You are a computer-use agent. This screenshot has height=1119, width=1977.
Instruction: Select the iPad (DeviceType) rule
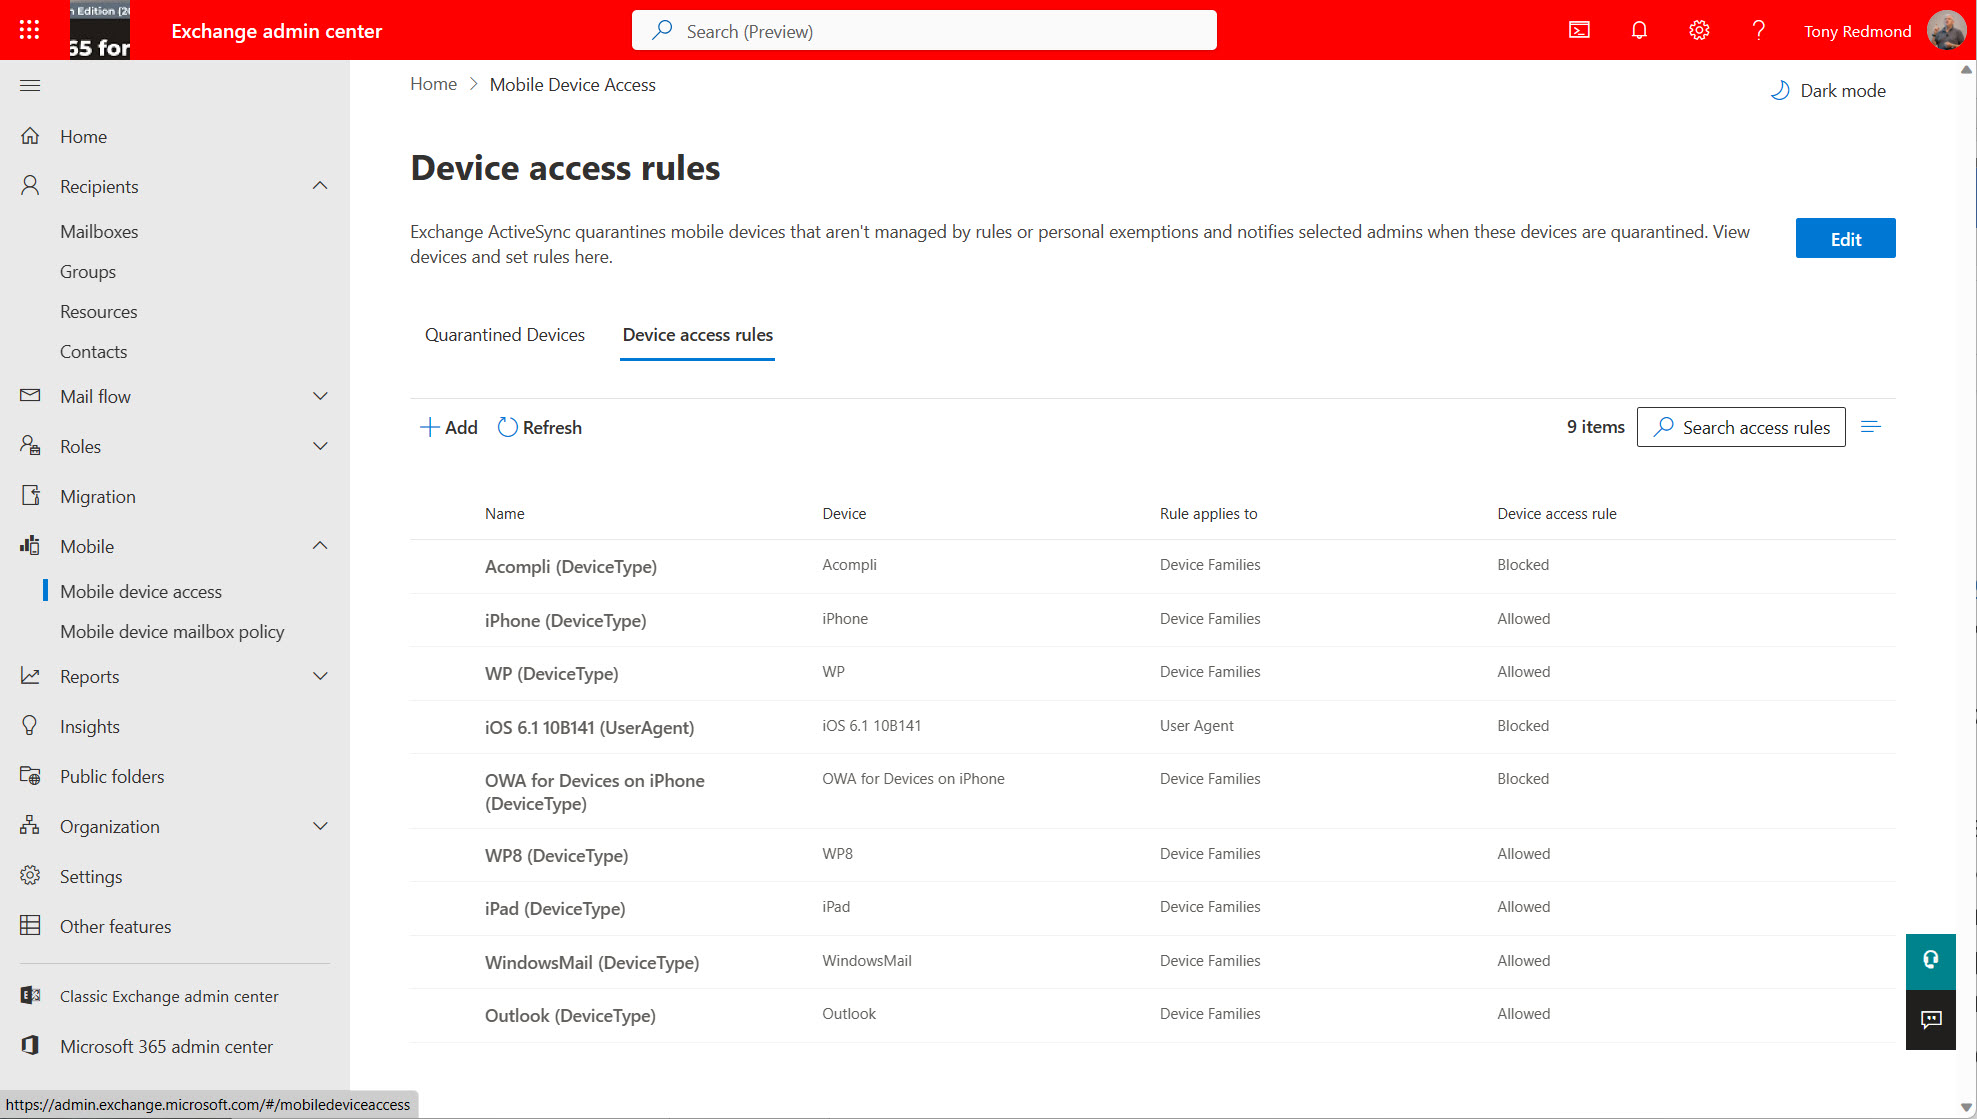(1152, 908)
